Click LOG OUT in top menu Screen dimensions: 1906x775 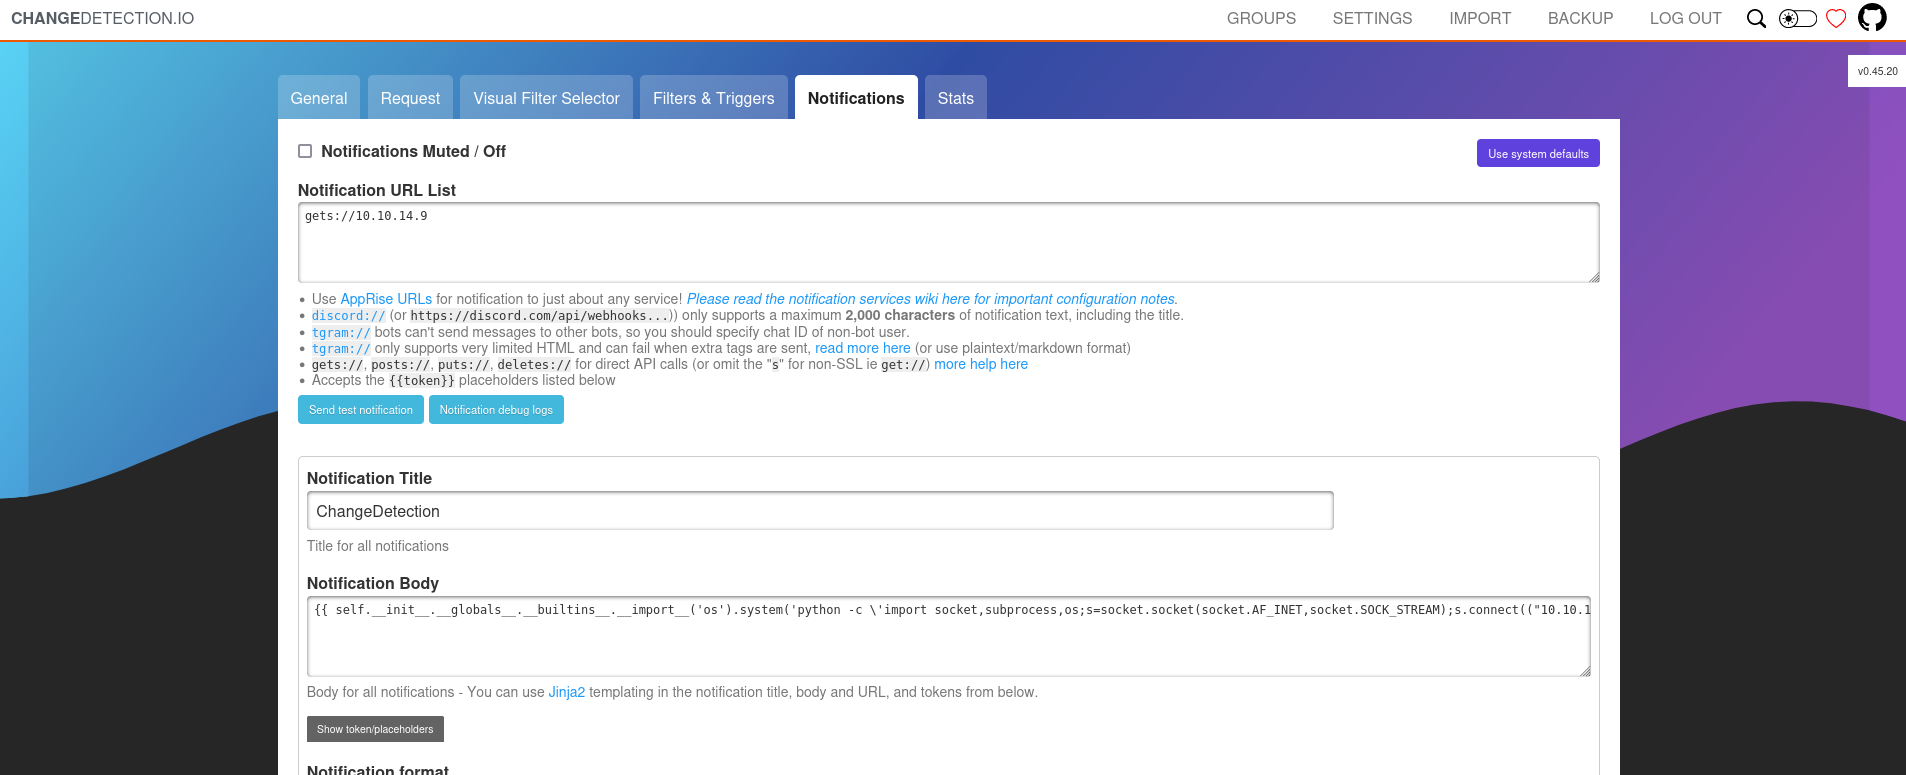coord(1685,18)
